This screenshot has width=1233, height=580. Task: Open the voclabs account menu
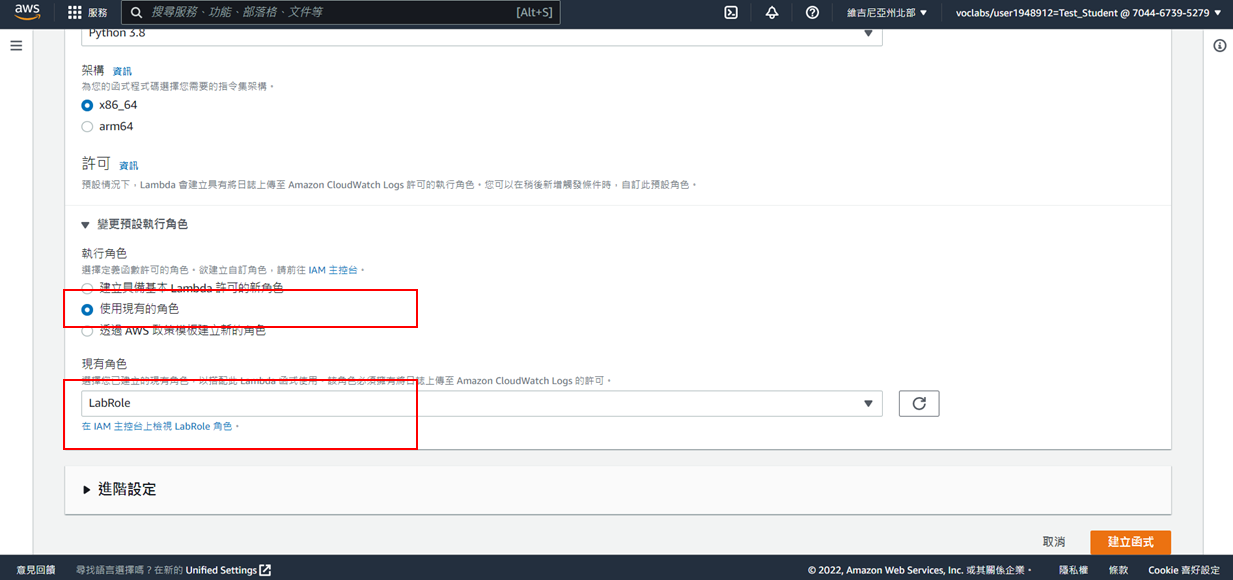tap(1089, 13)
